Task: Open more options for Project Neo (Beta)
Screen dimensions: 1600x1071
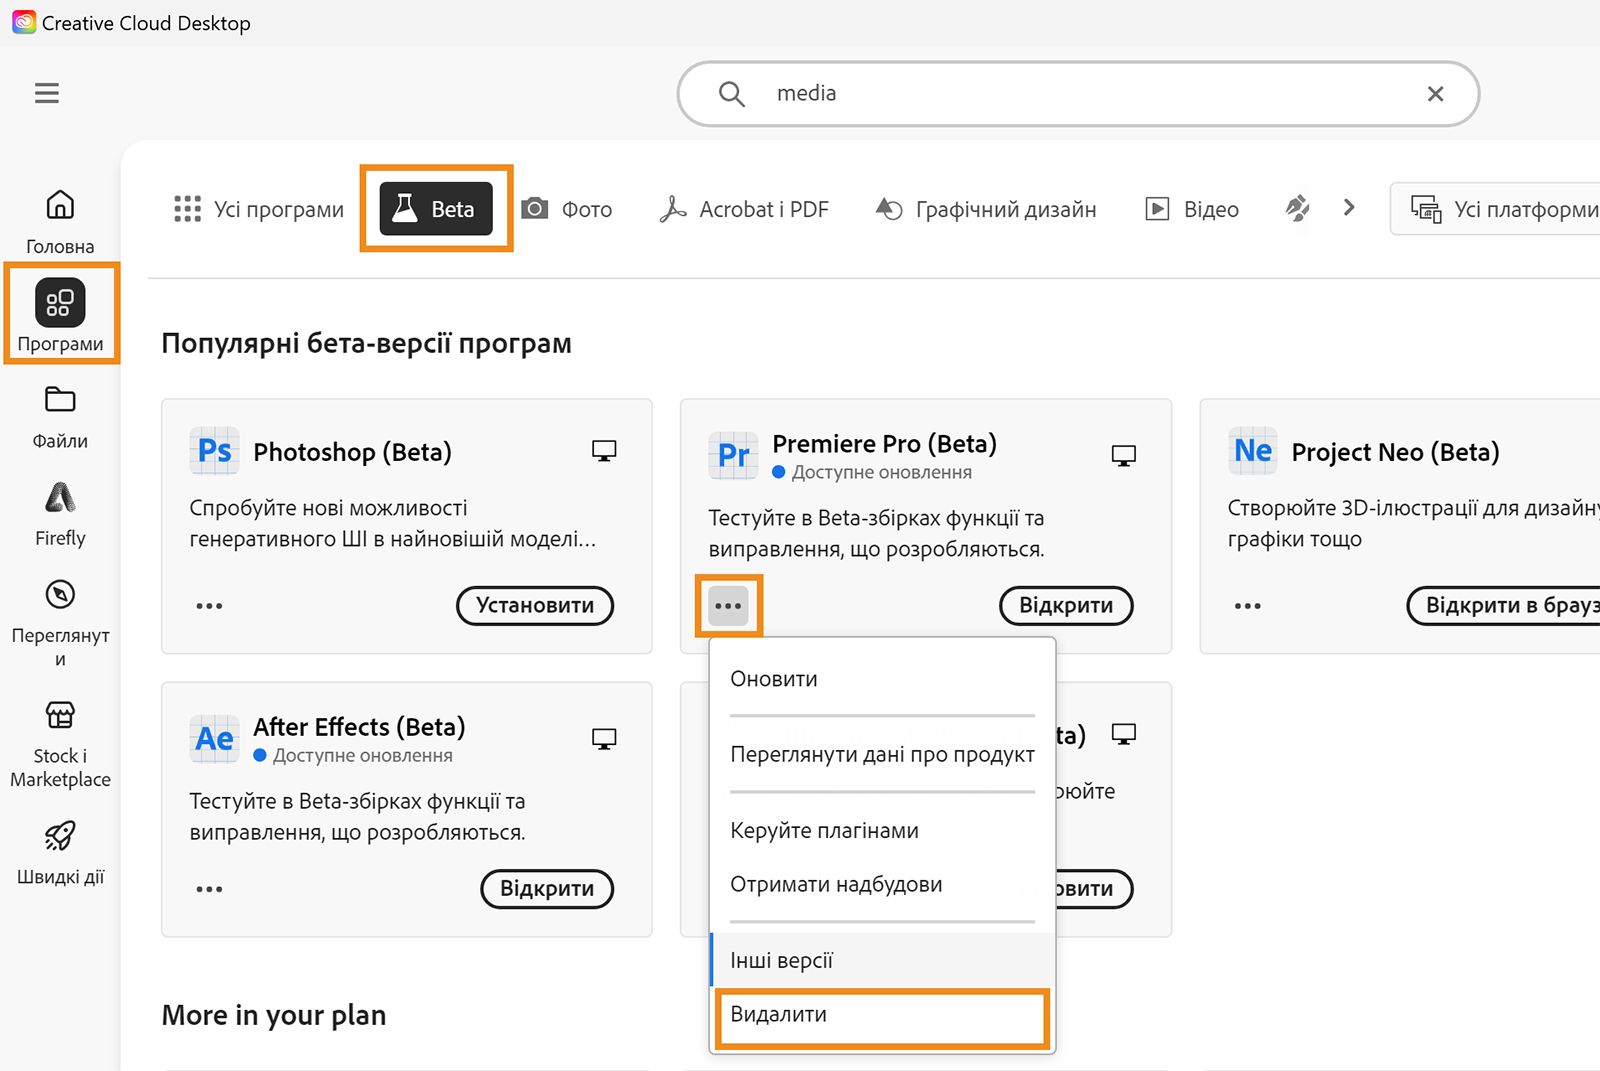Action: 1248,606
